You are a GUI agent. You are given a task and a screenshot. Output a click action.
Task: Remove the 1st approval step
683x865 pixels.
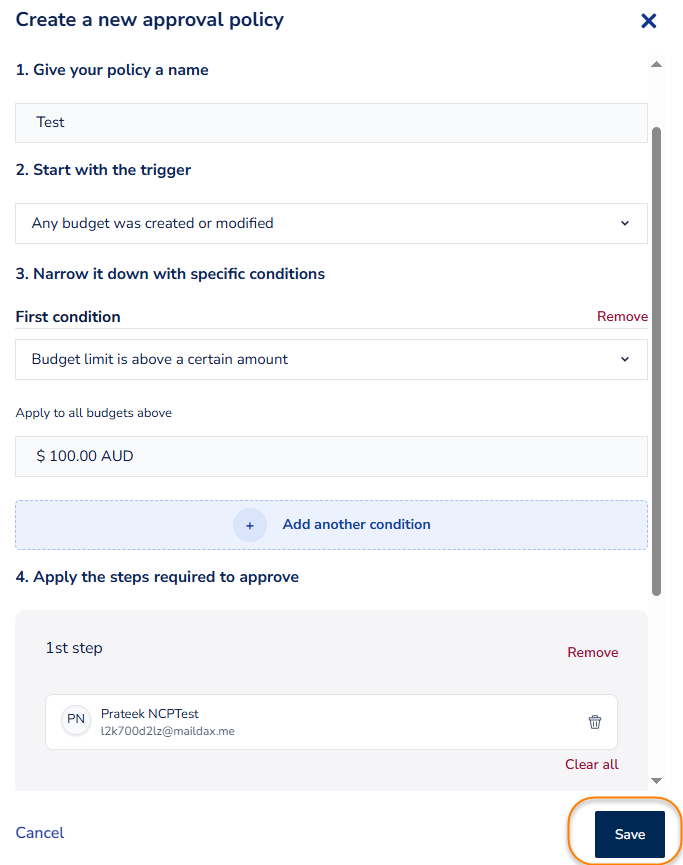592,652
